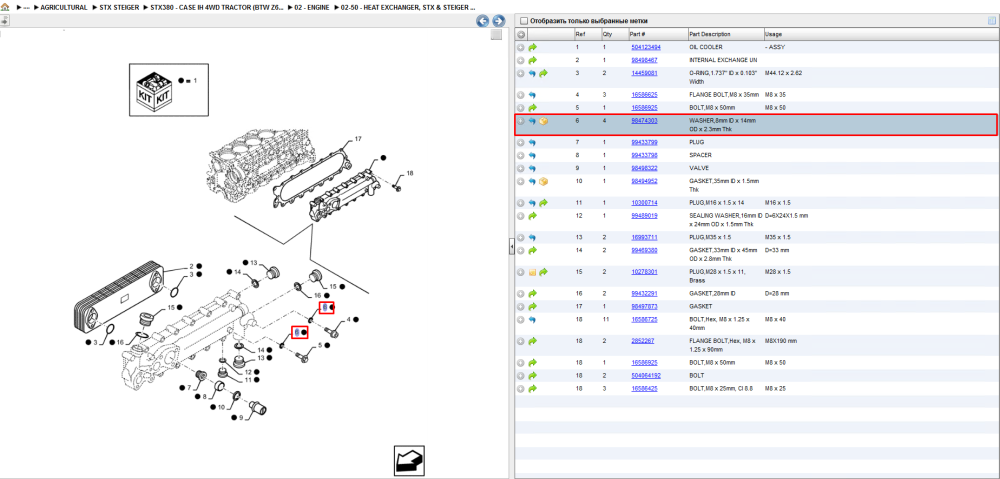Click the green arrow for OIL COOLER
The height and width of the screenshot is (479, 1000).
533,47
